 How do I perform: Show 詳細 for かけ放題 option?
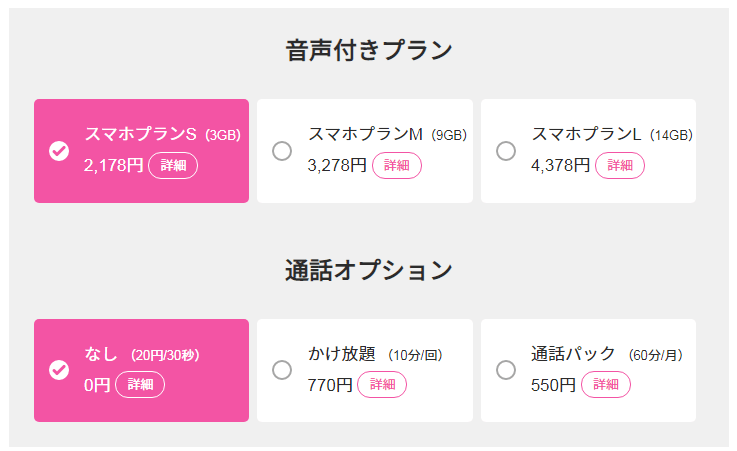tap(382, 385)
